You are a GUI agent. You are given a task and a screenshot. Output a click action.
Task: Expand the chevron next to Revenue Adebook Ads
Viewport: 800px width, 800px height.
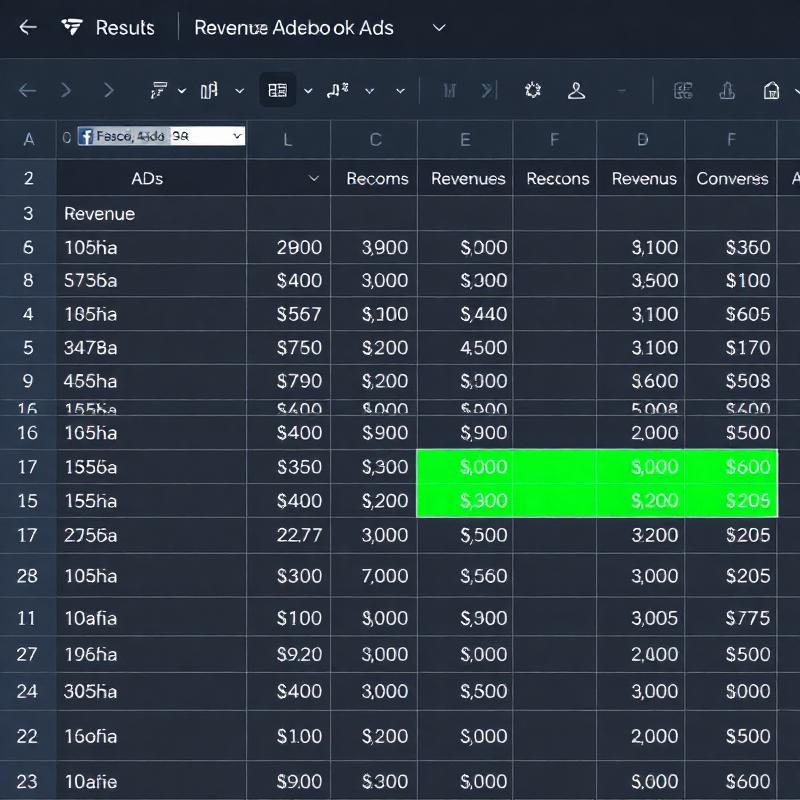tap(439, 28)
